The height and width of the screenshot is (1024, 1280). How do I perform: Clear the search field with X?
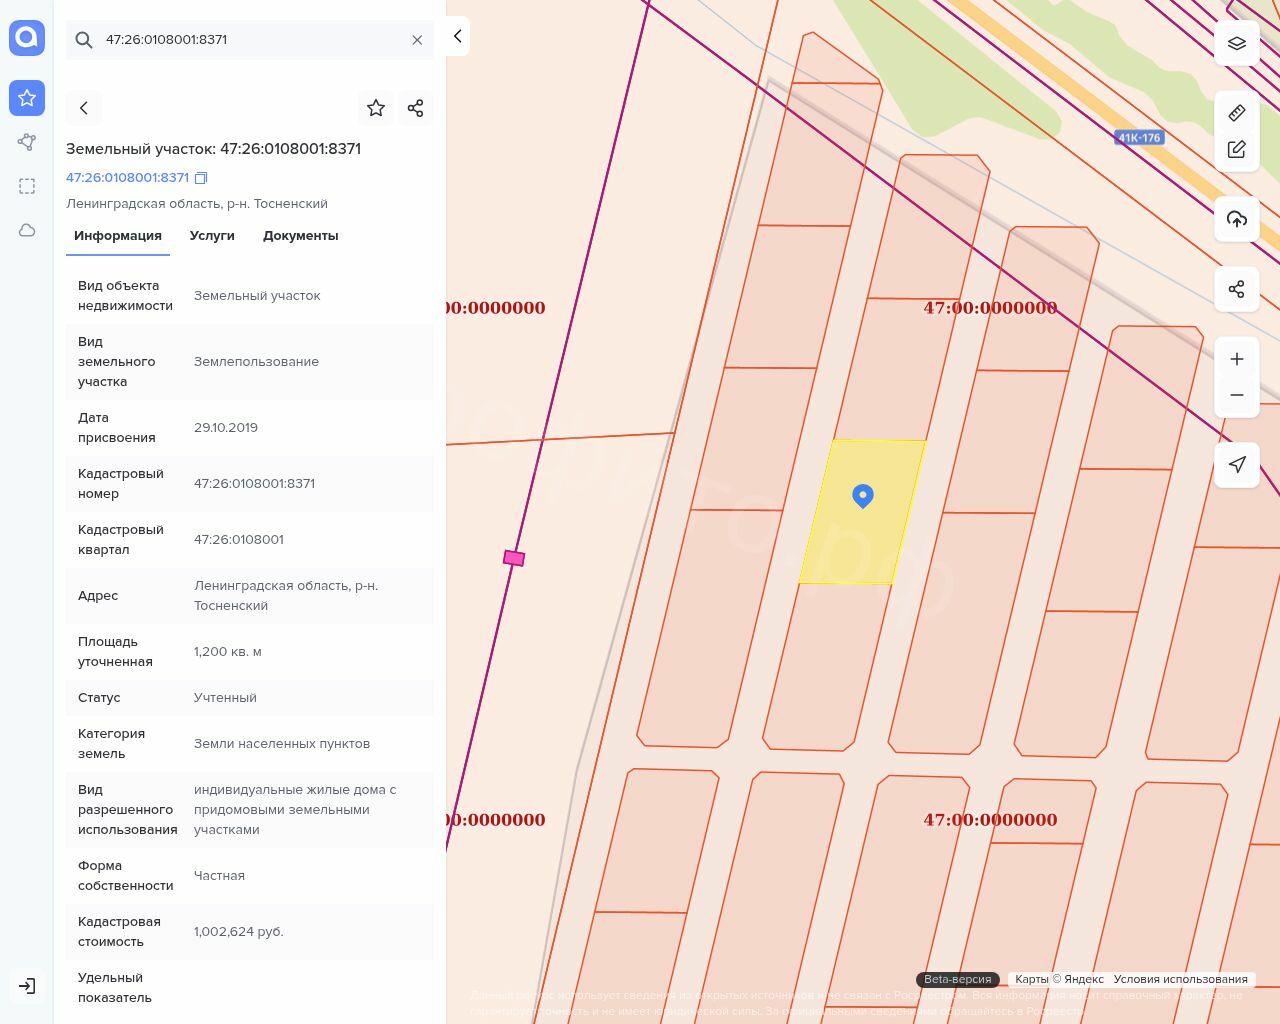pos(417,40)
